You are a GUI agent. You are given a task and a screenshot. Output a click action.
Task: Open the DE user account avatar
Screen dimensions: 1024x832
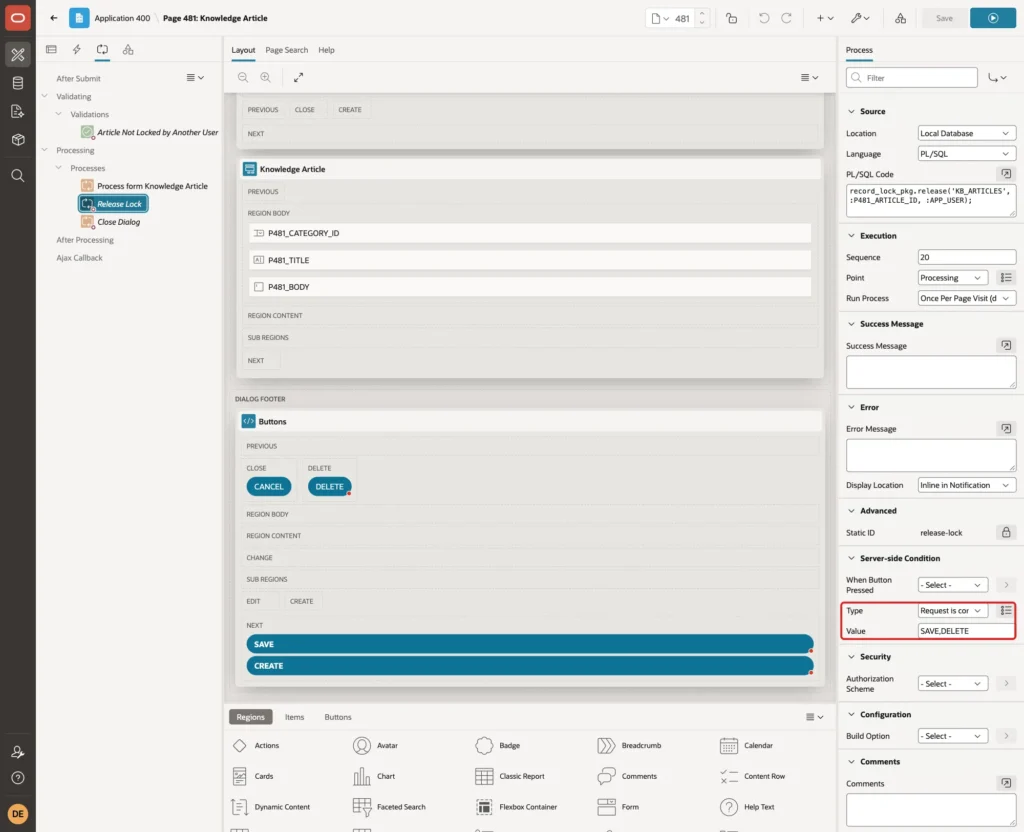tap(18, 814)
